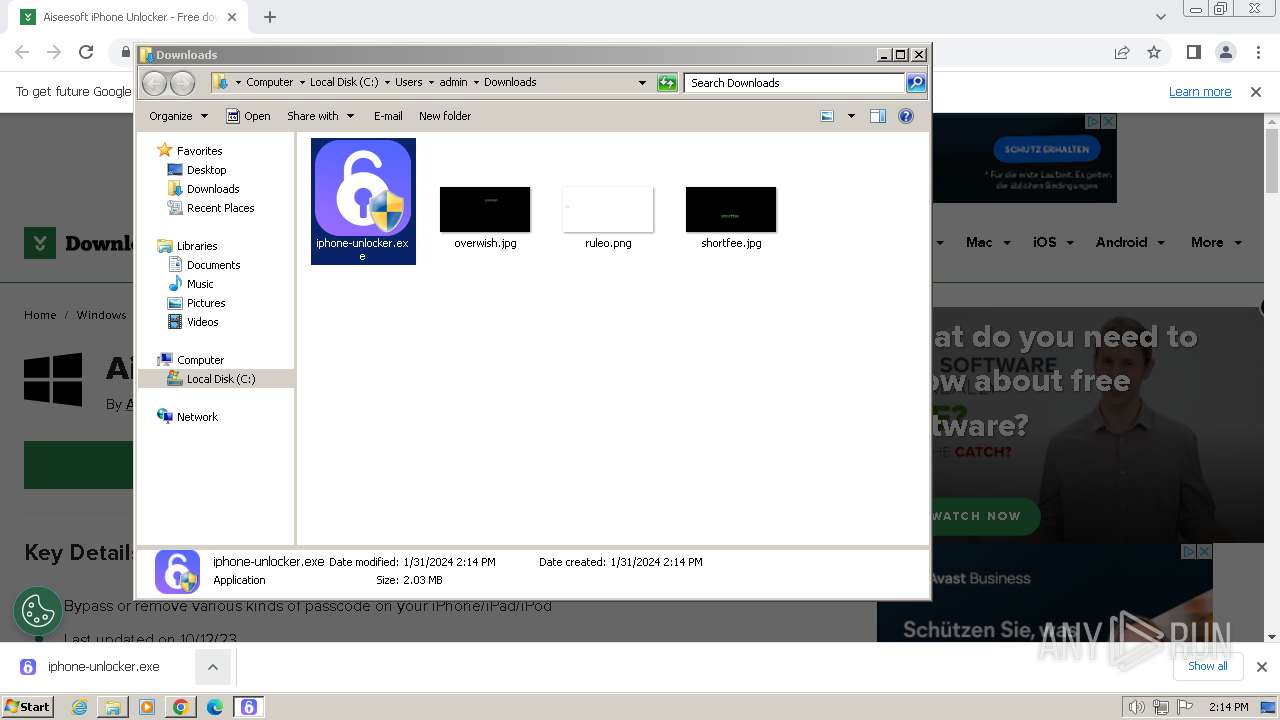Click New folder button

click(445, 116)
